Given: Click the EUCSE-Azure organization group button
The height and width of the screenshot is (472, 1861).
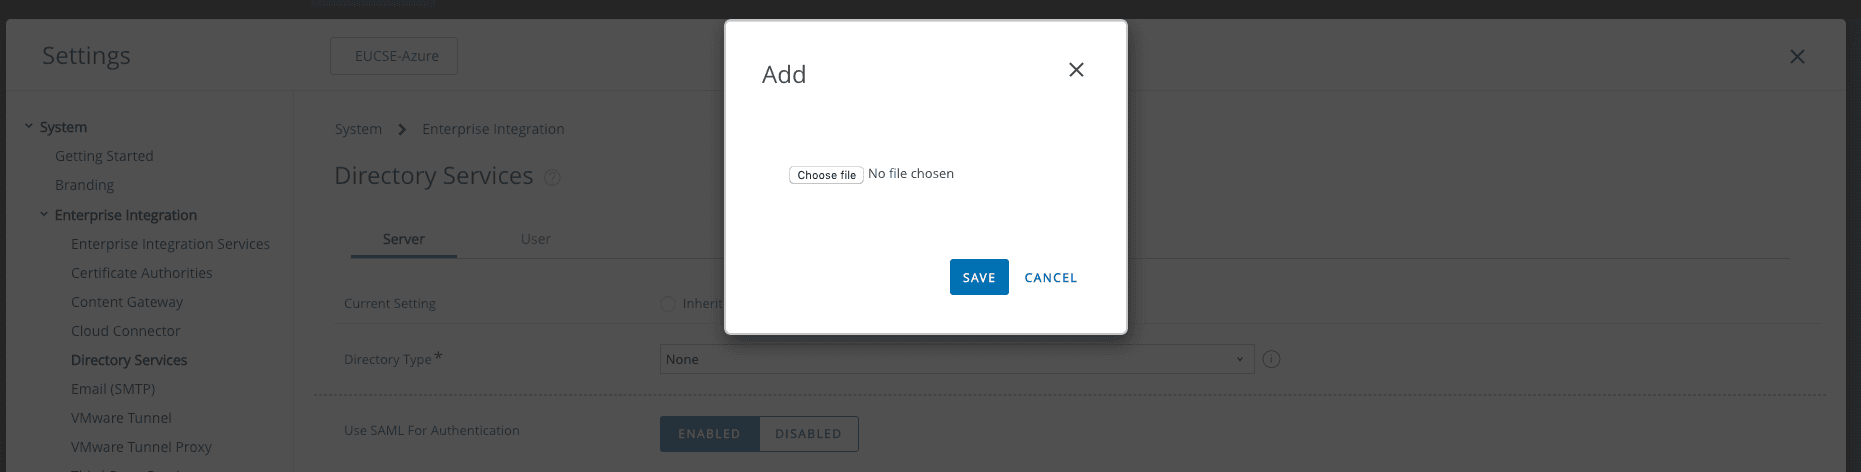Looking at the screenshot, I should click(394, 56).
